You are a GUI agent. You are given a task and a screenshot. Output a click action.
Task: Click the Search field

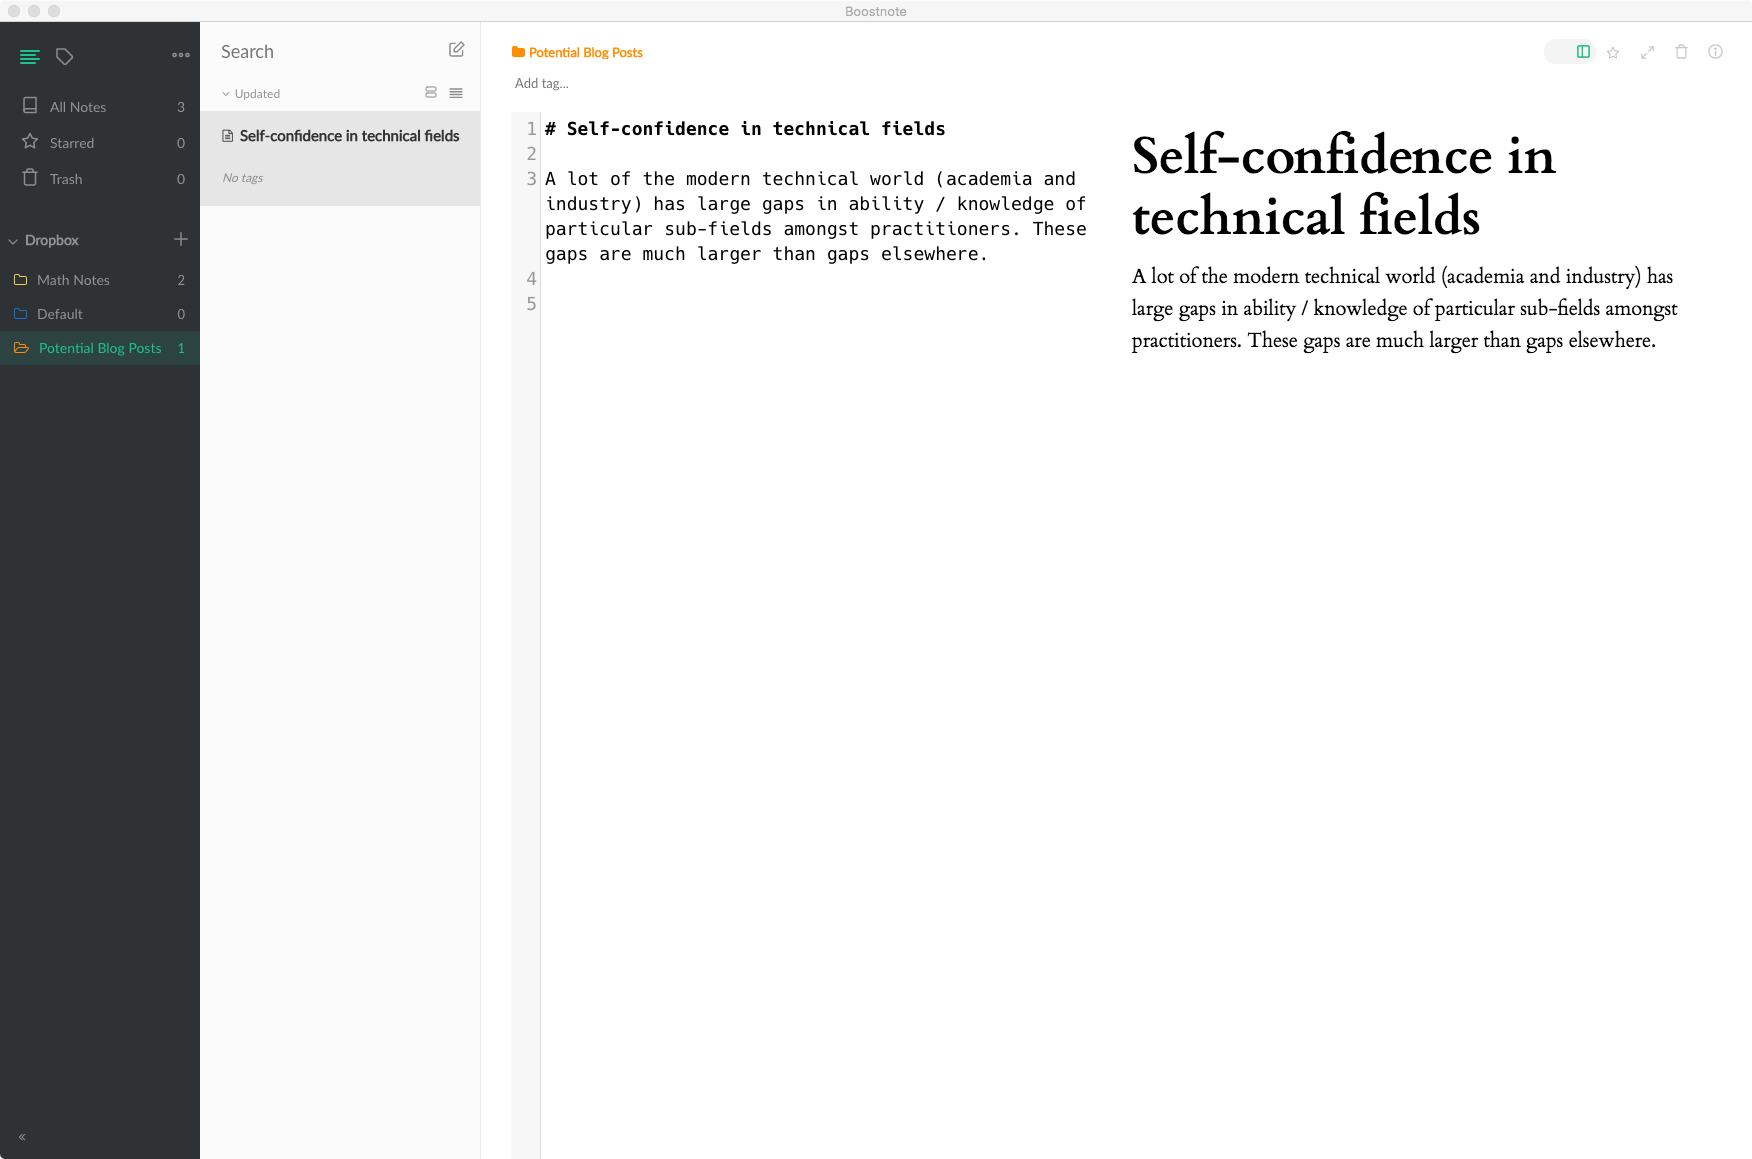(x=325, y=52)
